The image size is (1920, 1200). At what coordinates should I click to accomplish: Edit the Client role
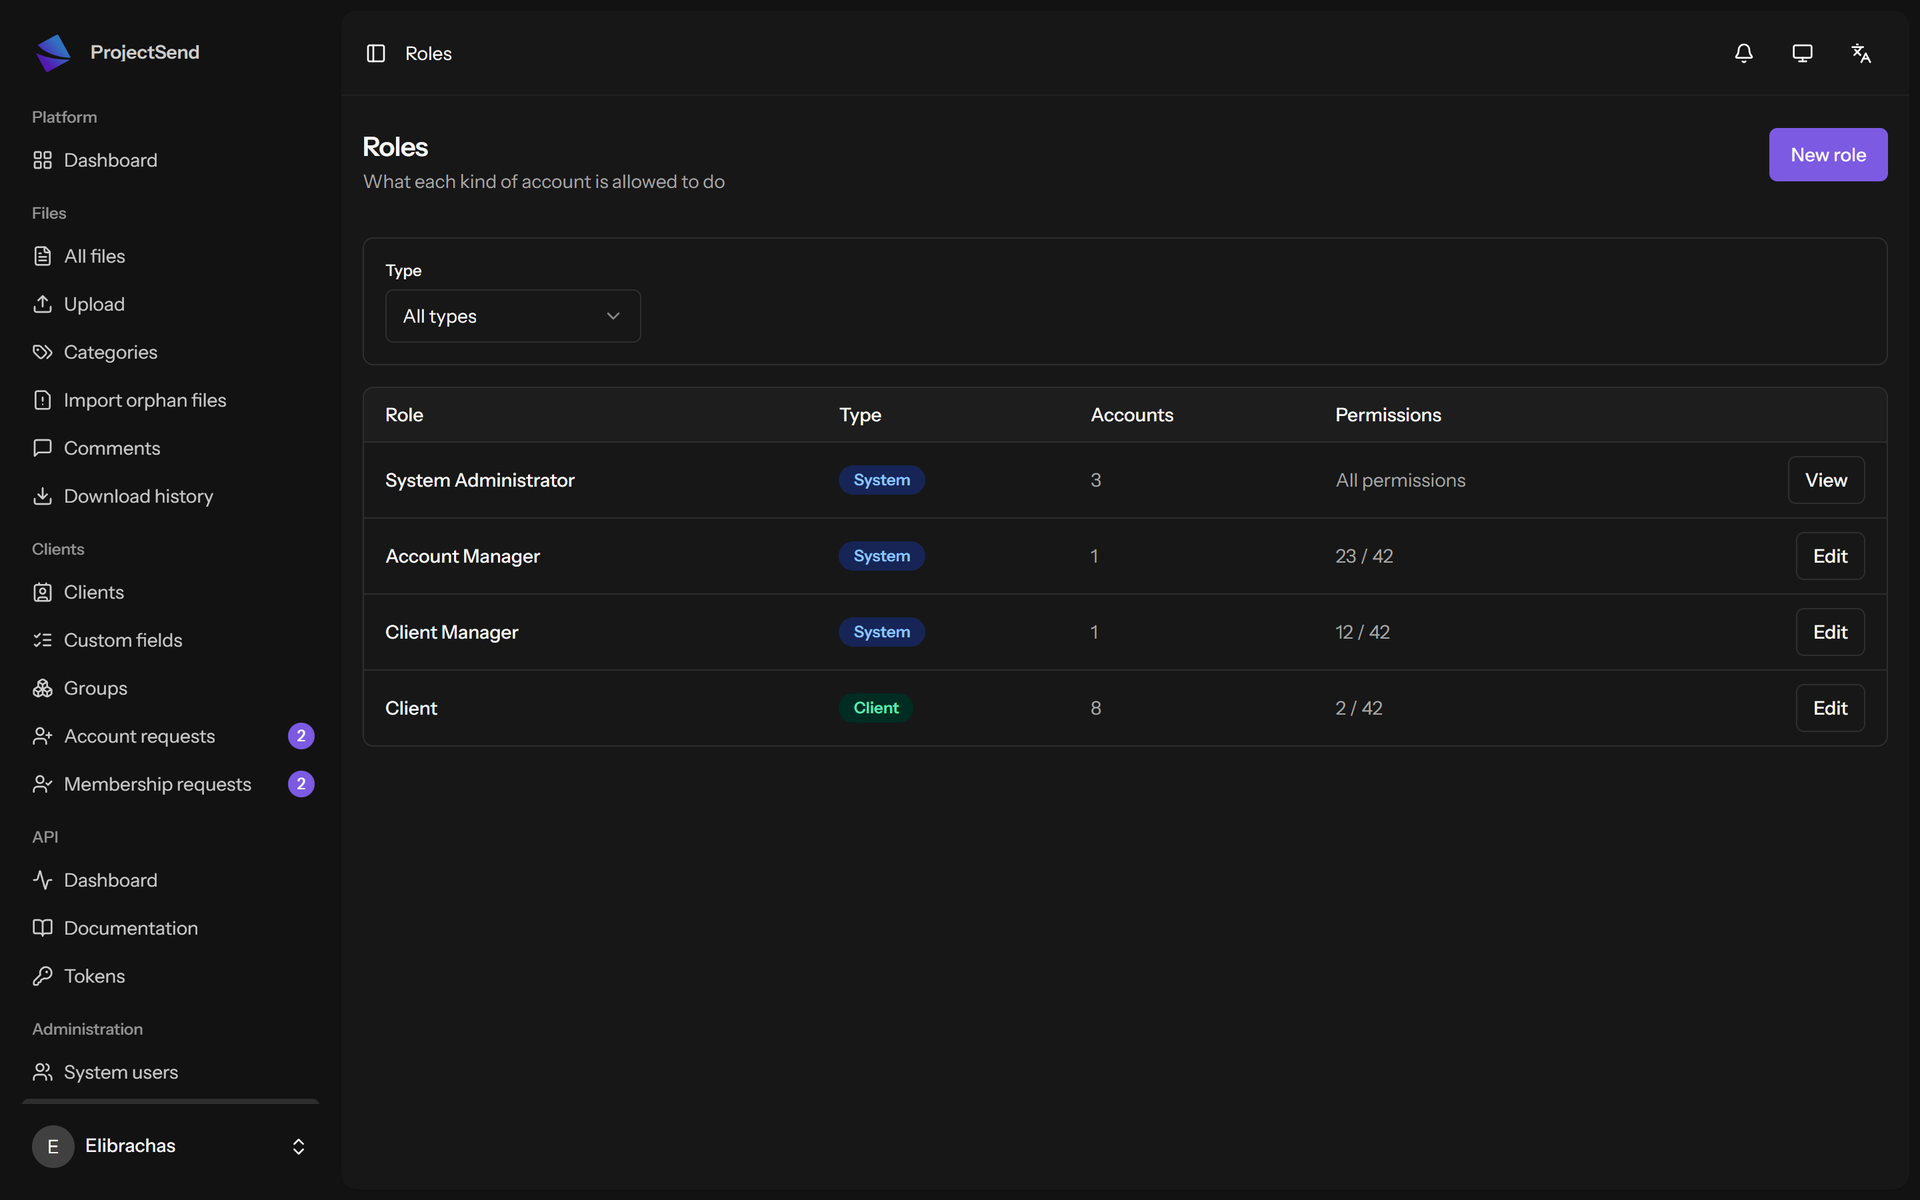coord(1830,708)
